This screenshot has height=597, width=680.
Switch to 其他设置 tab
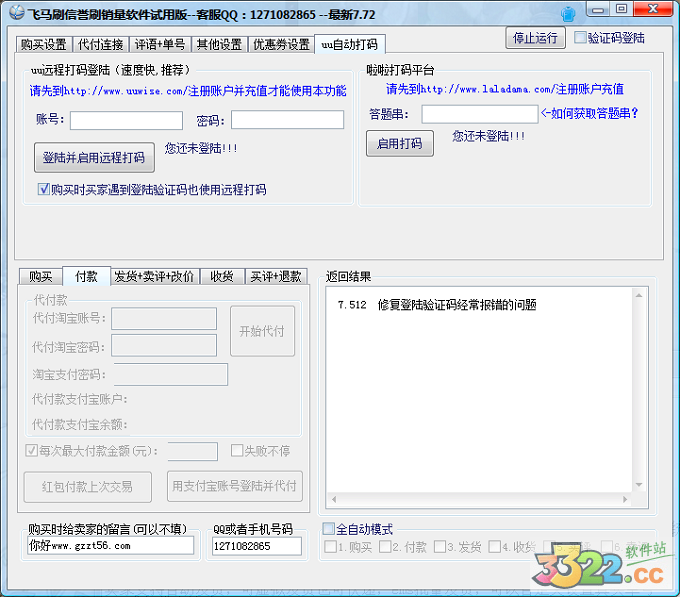coord(219,44)
